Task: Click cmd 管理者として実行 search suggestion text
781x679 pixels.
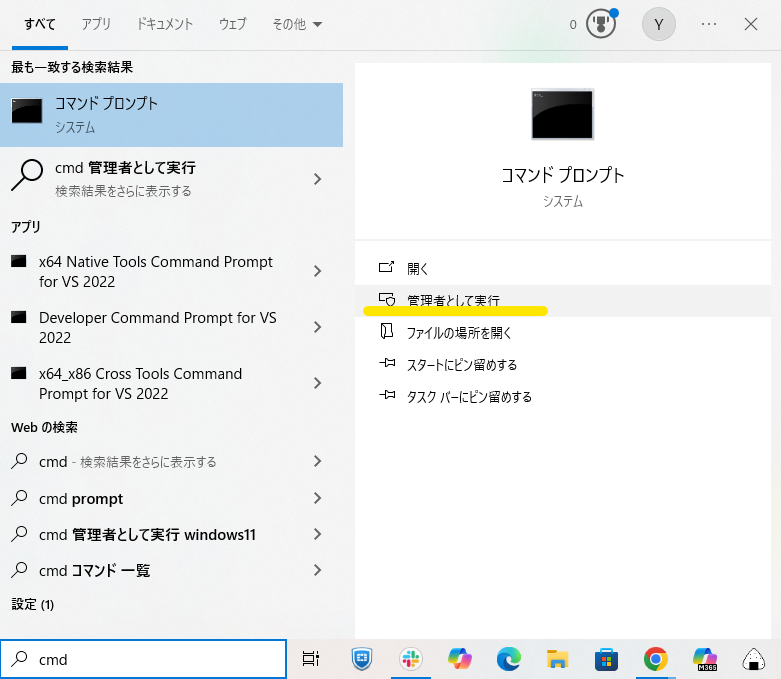Action: pyautogui.click(x=125, y=168)
